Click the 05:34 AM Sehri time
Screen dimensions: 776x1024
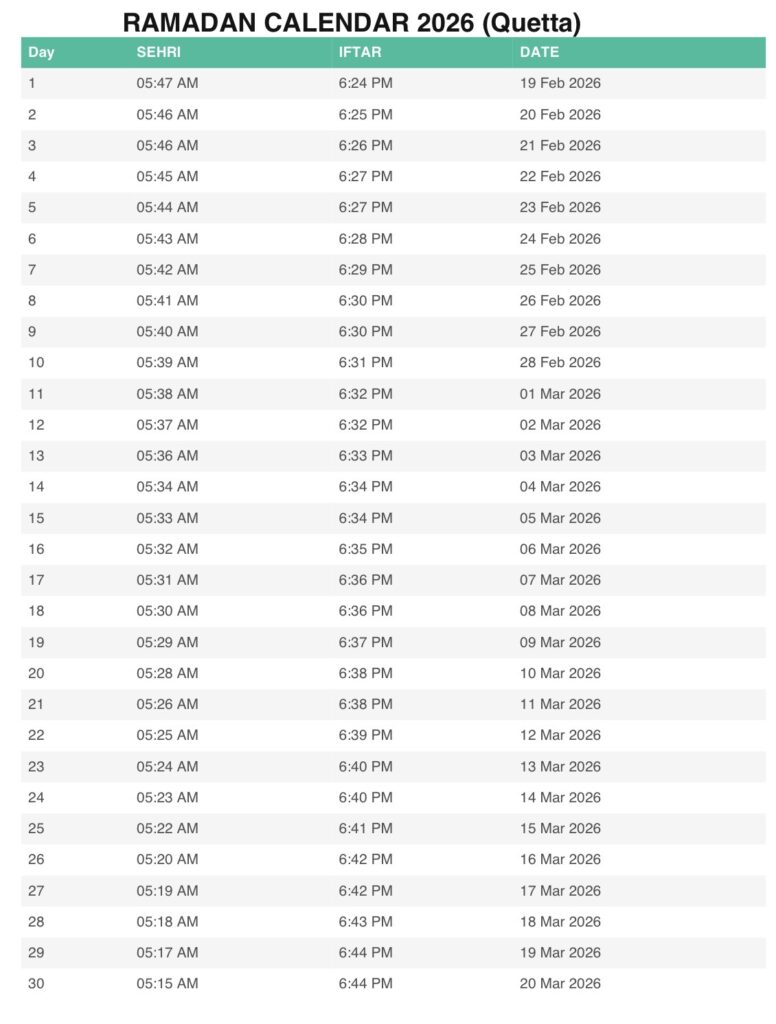coord(167,487)
